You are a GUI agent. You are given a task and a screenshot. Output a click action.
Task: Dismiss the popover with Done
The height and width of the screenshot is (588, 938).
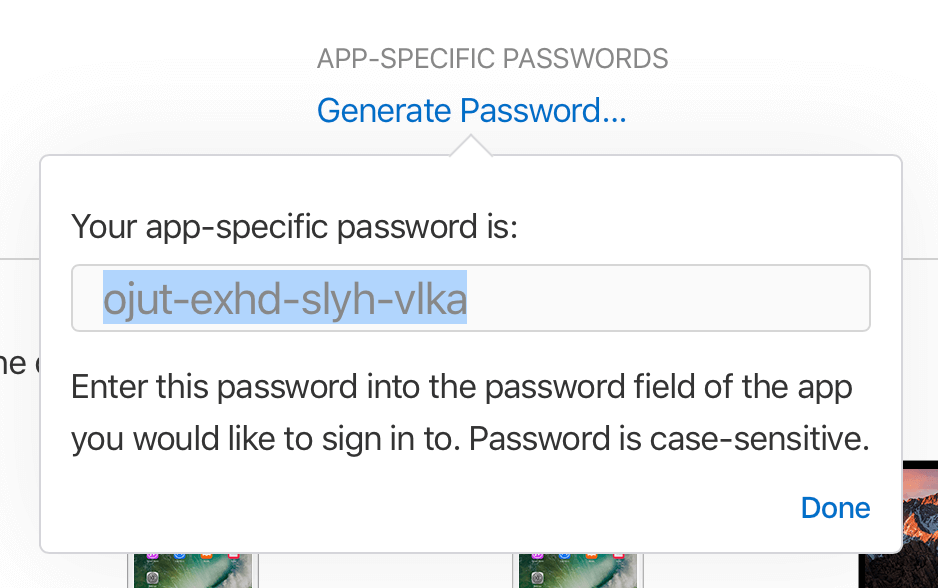(835, 508)
